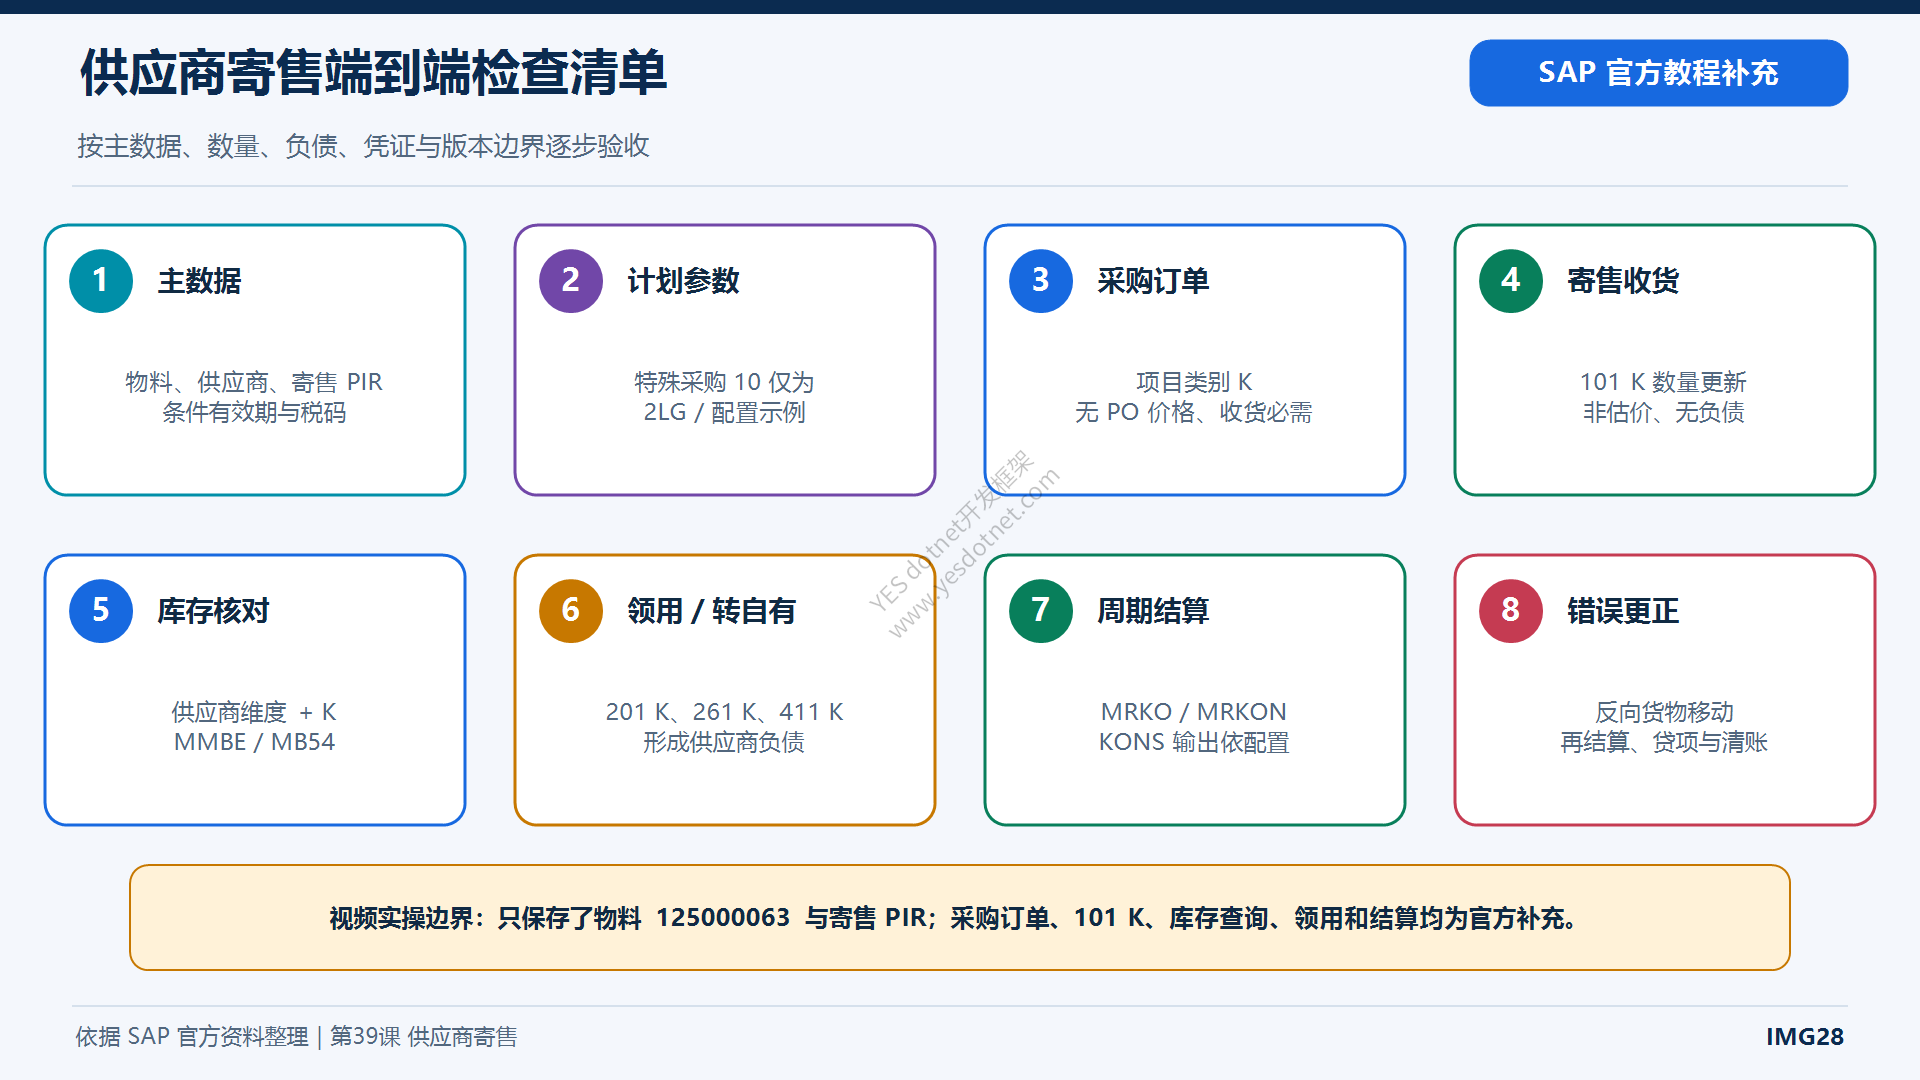This screenshot has width=1920, height=1080.
Task: Click the blue number 3 circle badge
Action: 1041,281
